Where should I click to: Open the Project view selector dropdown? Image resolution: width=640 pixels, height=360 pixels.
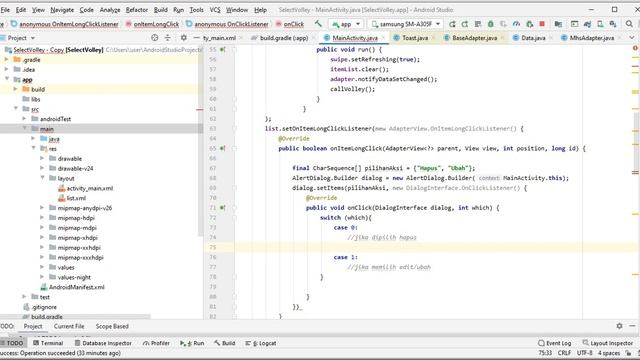21,38
